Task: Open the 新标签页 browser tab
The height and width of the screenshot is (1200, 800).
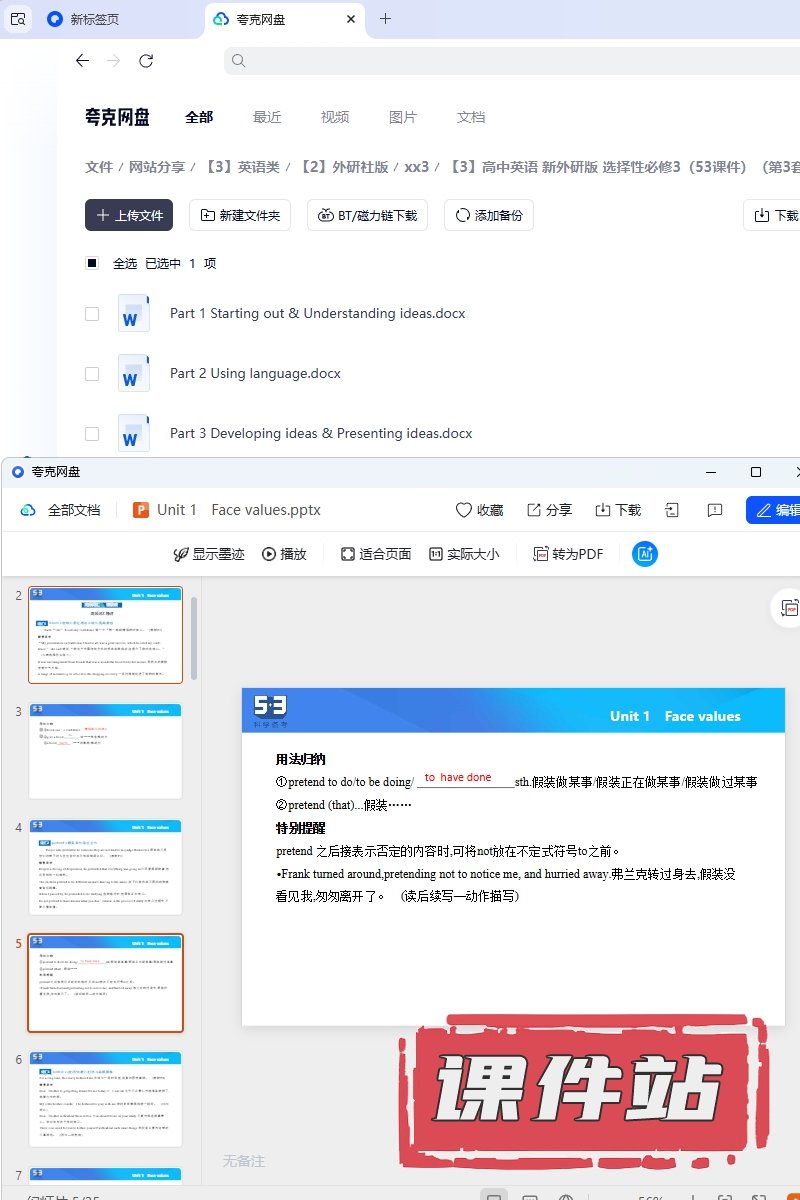Action: tap(95, 19)
